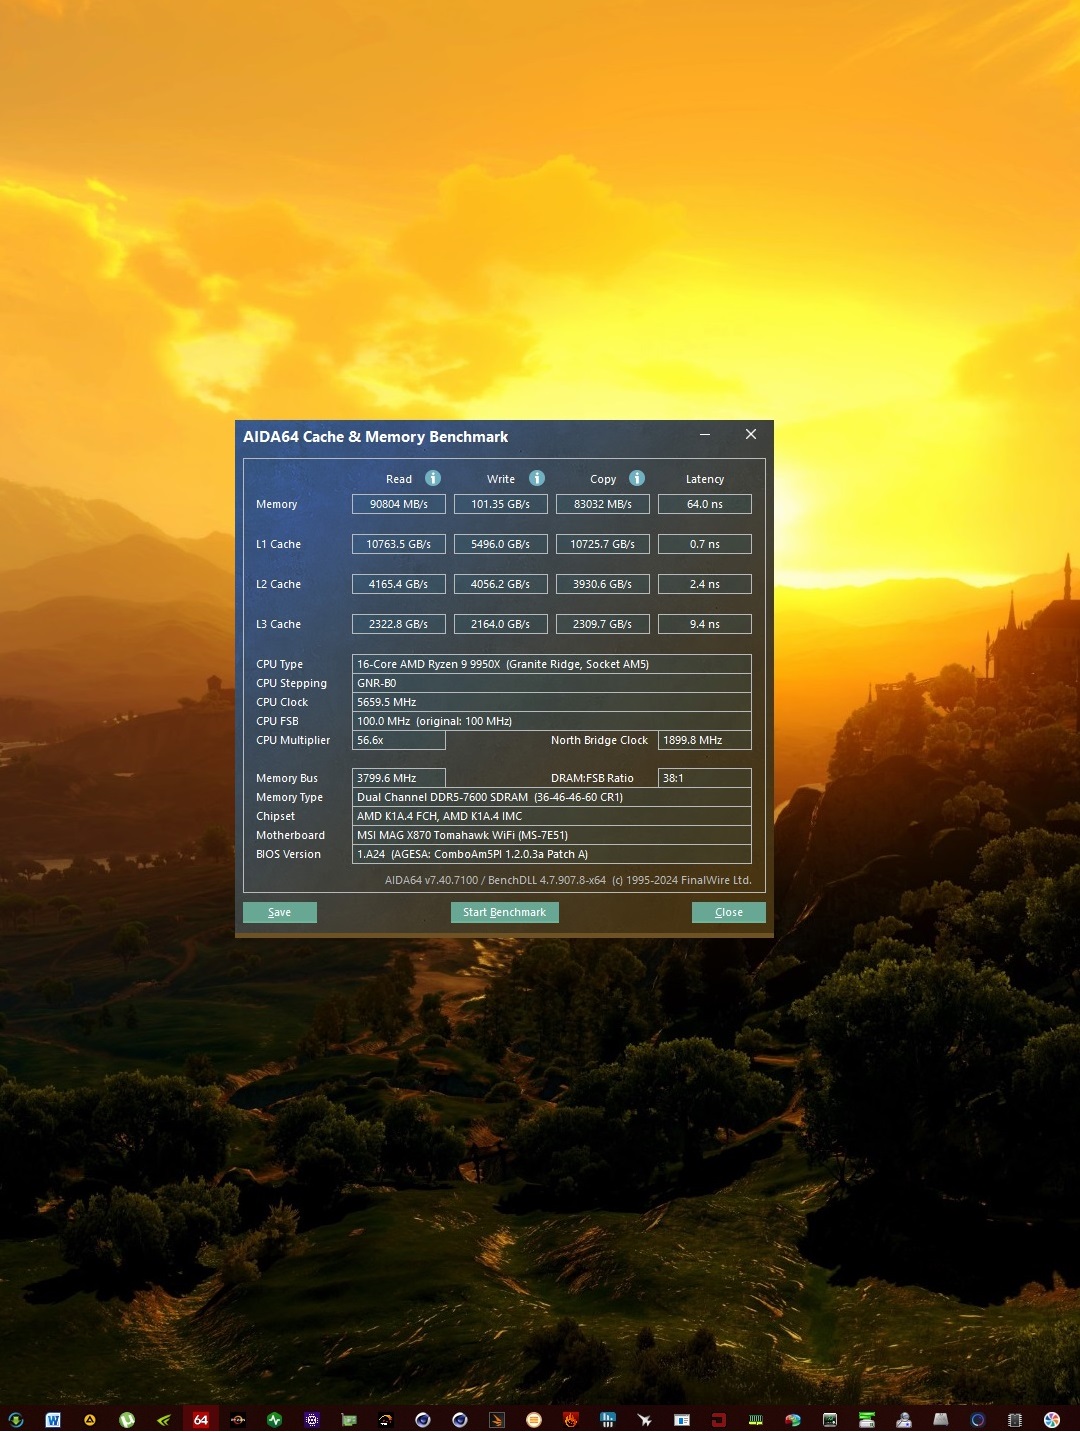Screen dimensions: 1080x1432
Task: Open the user magnifier taskbar icon
Action: coord(904,1419)
